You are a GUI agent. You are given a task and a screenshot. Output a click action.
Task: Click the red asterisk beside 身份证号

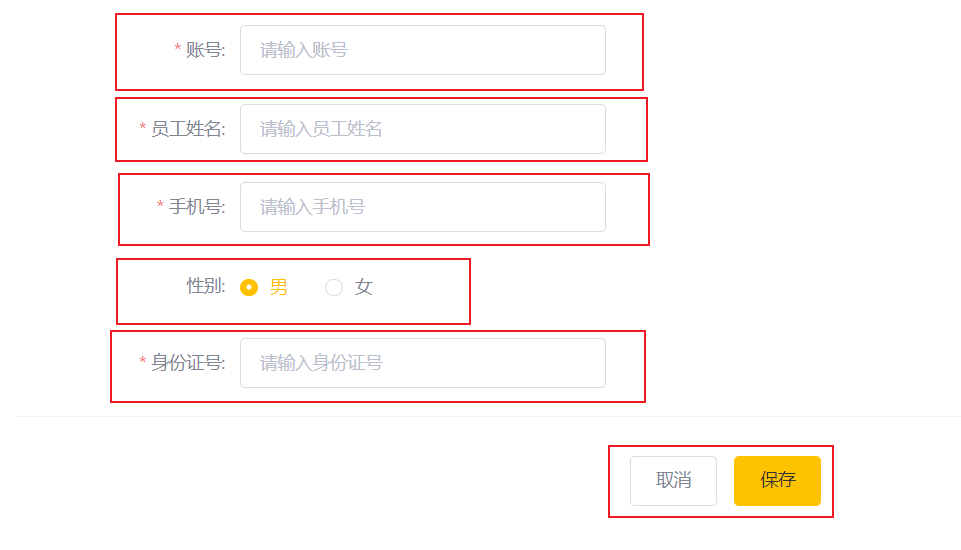(143, 361)
